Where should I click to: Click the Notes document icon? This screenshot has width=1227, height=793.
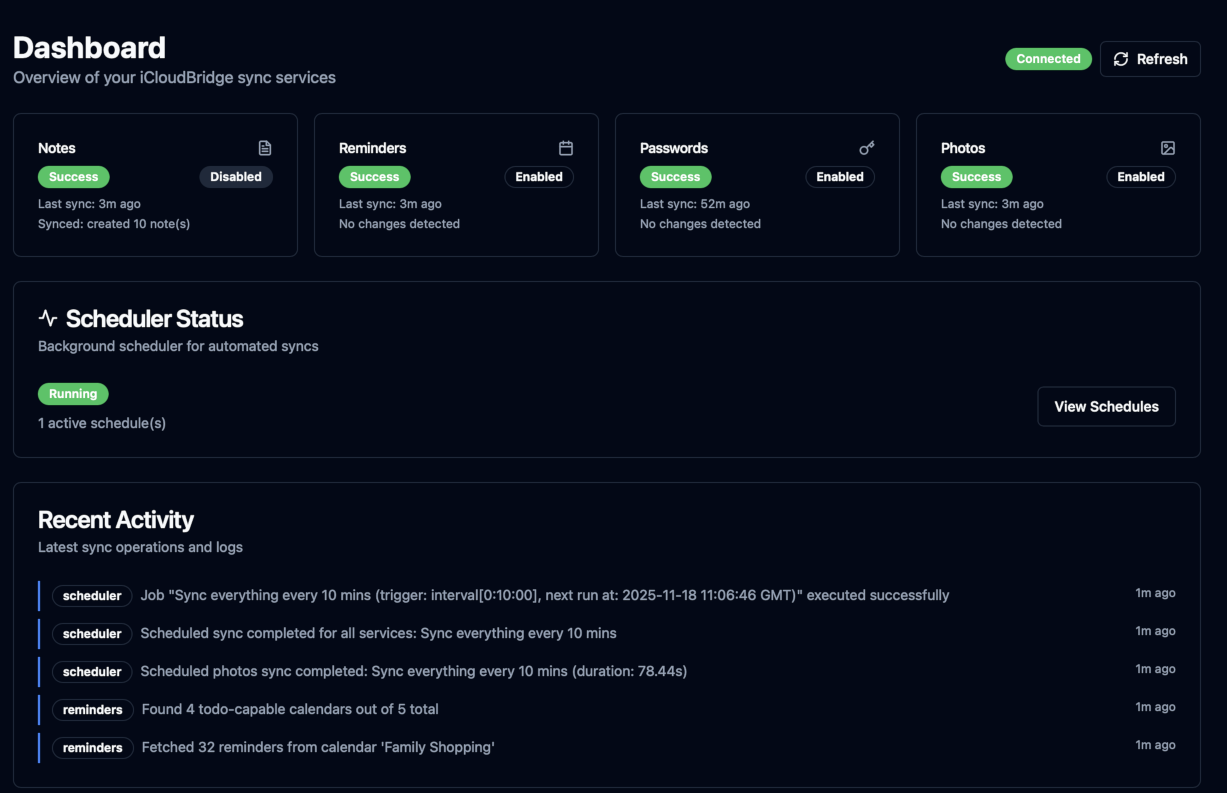coord(265,148)
